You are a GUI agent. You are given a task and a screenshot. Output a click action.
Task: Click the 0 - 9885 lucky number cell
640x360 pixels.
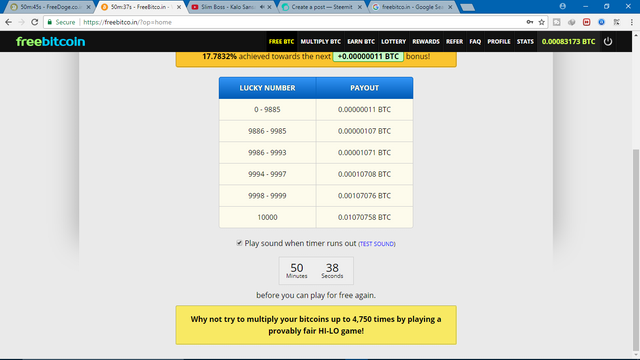tap(267, 109)
